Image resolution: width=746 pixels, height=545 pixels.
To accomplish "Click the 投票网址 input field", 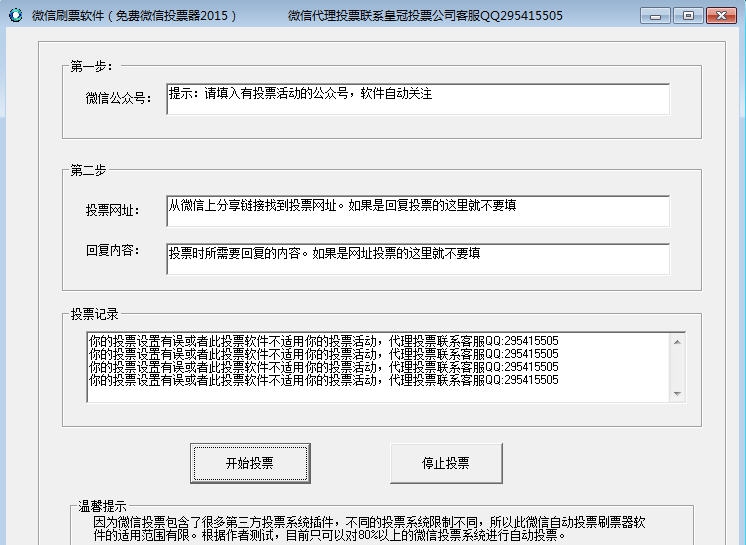I will pyautogui.click(x=418, y=211).
